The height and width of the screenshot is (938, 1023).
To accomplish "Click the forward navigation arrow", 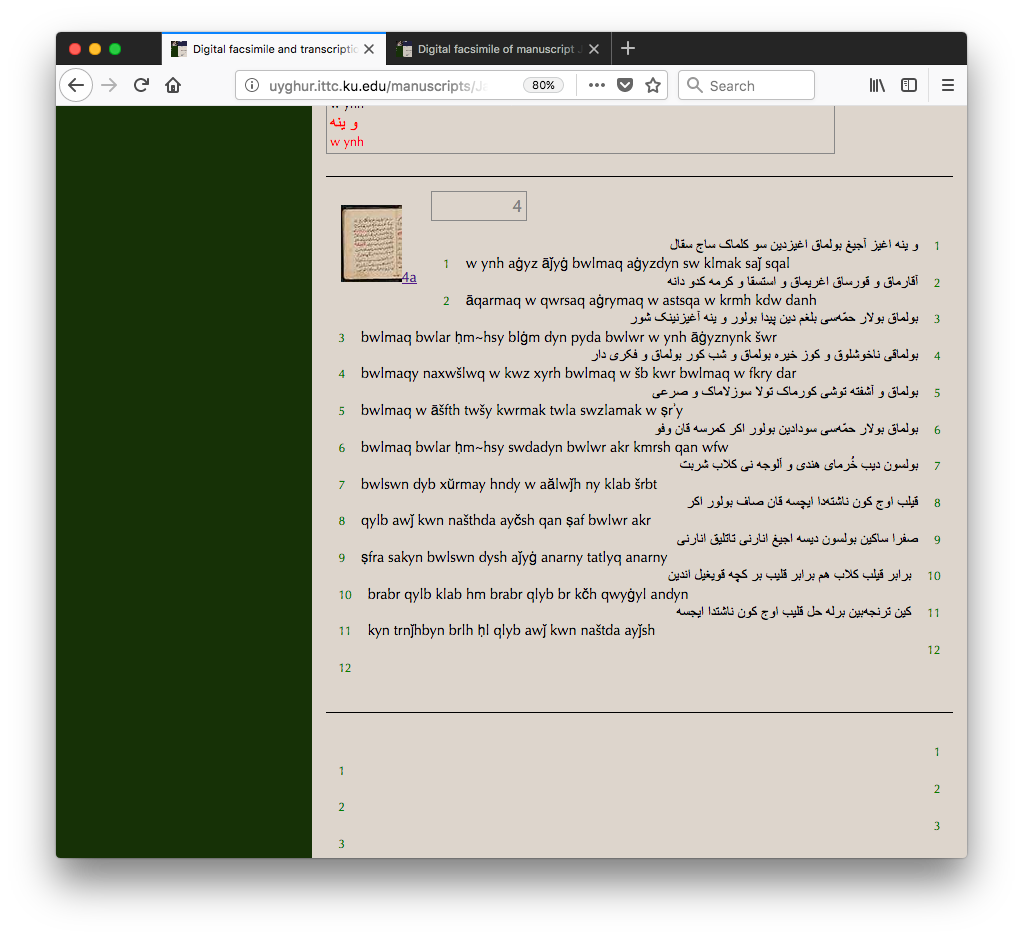I will (x=109, y=85).
